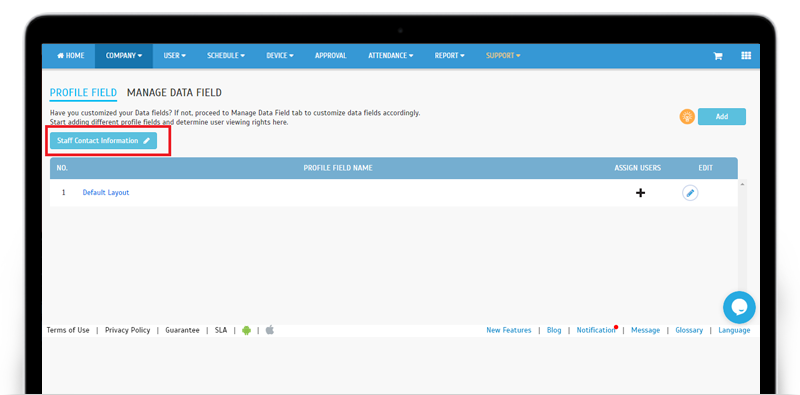Open the Default Layout link
This screenshot has height=395, width=800.
pyautogui.click(x=106, y=192)
